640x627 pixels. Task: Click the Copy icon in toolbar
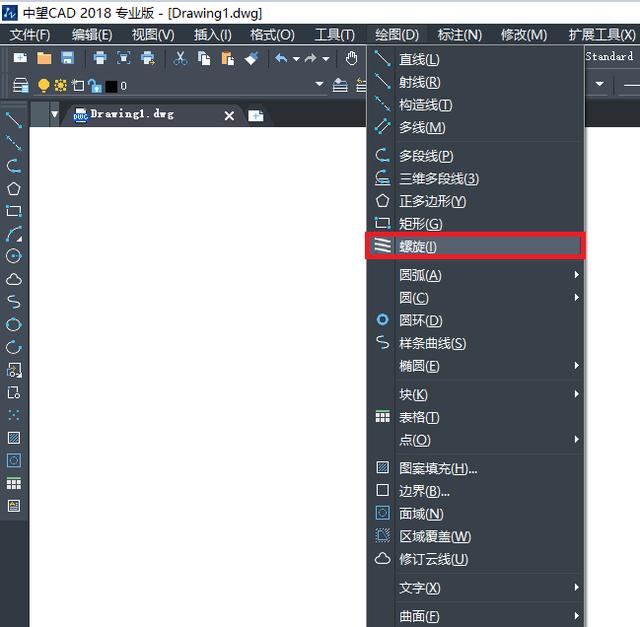tap(204, 58)
